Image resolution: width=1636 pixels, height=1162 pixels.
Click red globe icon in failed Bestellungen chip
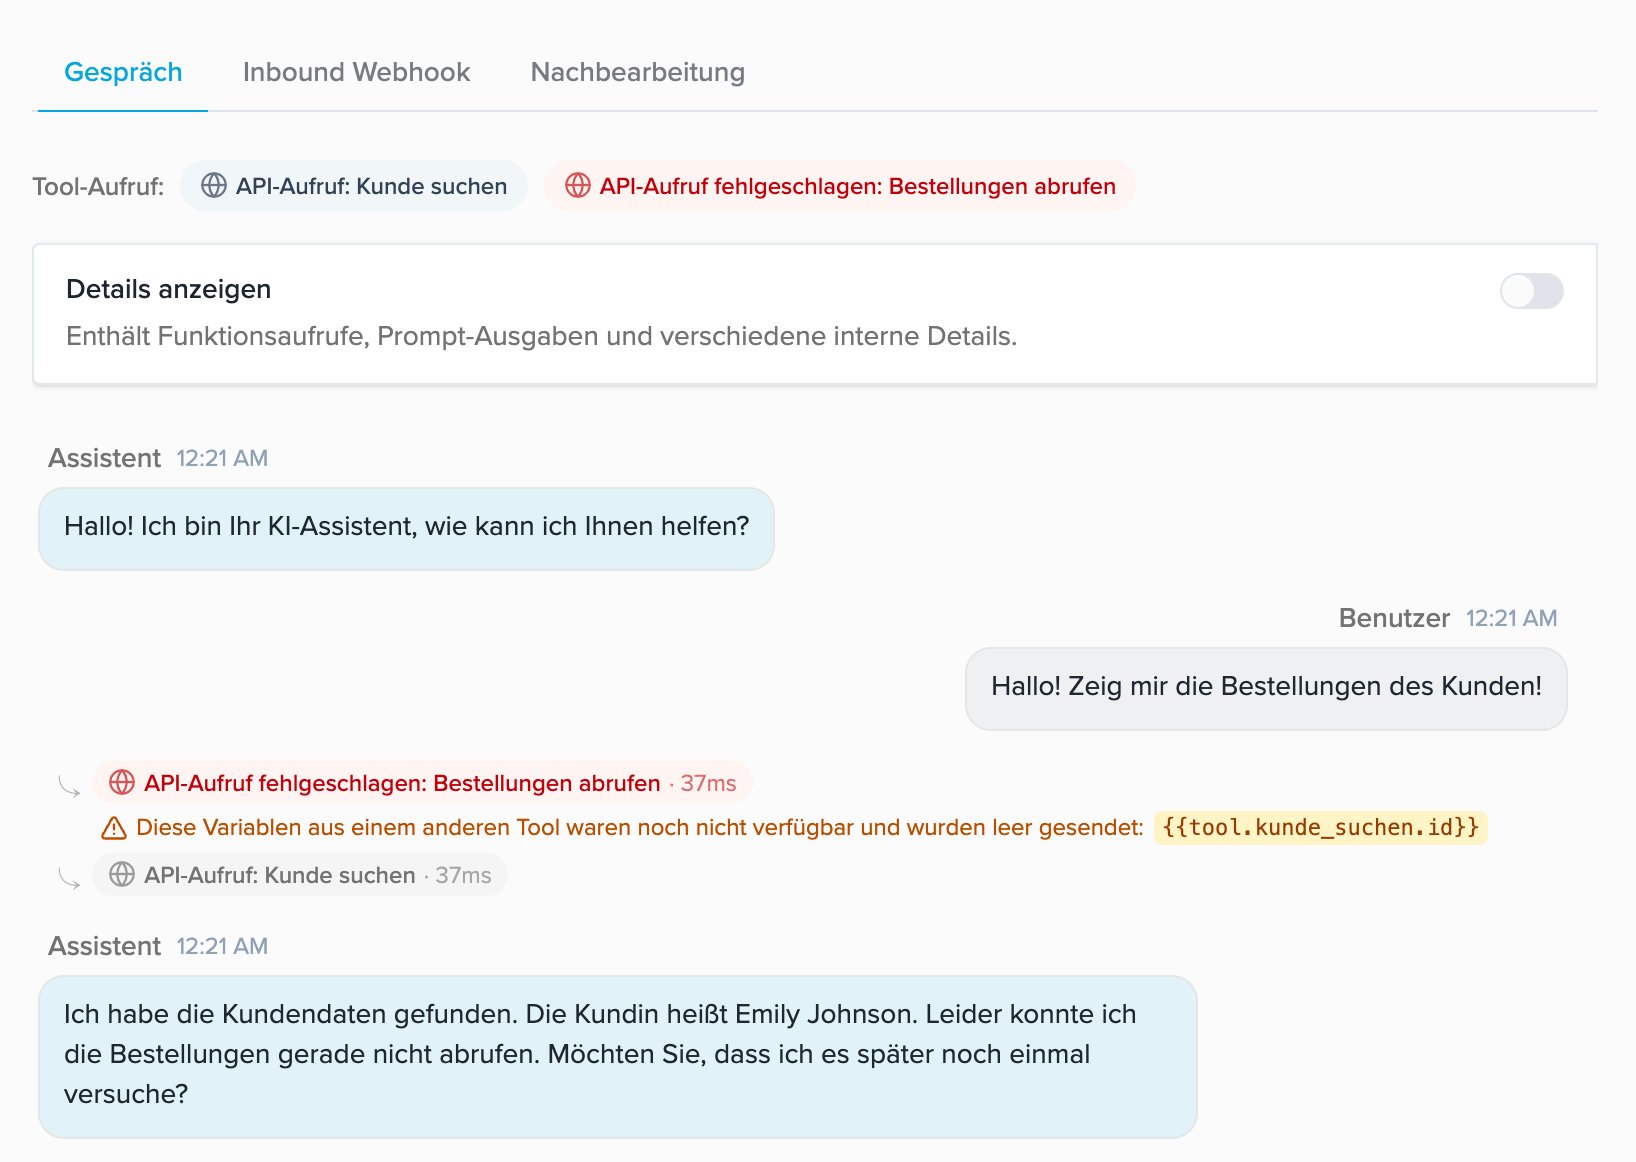[x=578, y=186]
